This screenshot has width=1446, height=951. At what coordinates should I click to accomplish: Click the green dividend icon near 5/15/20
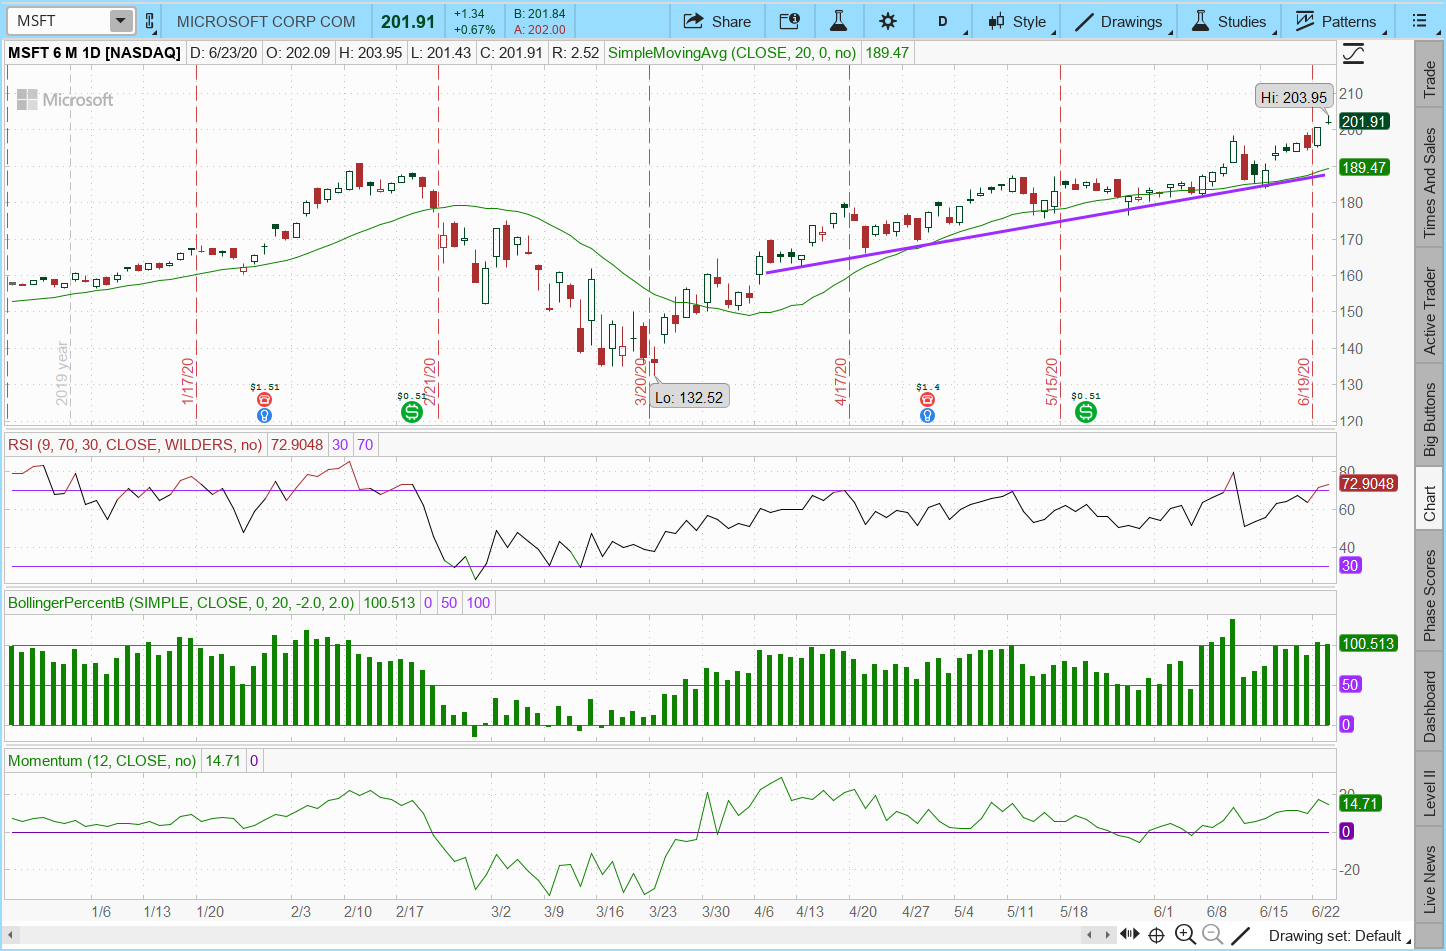tap(1085, 411)
